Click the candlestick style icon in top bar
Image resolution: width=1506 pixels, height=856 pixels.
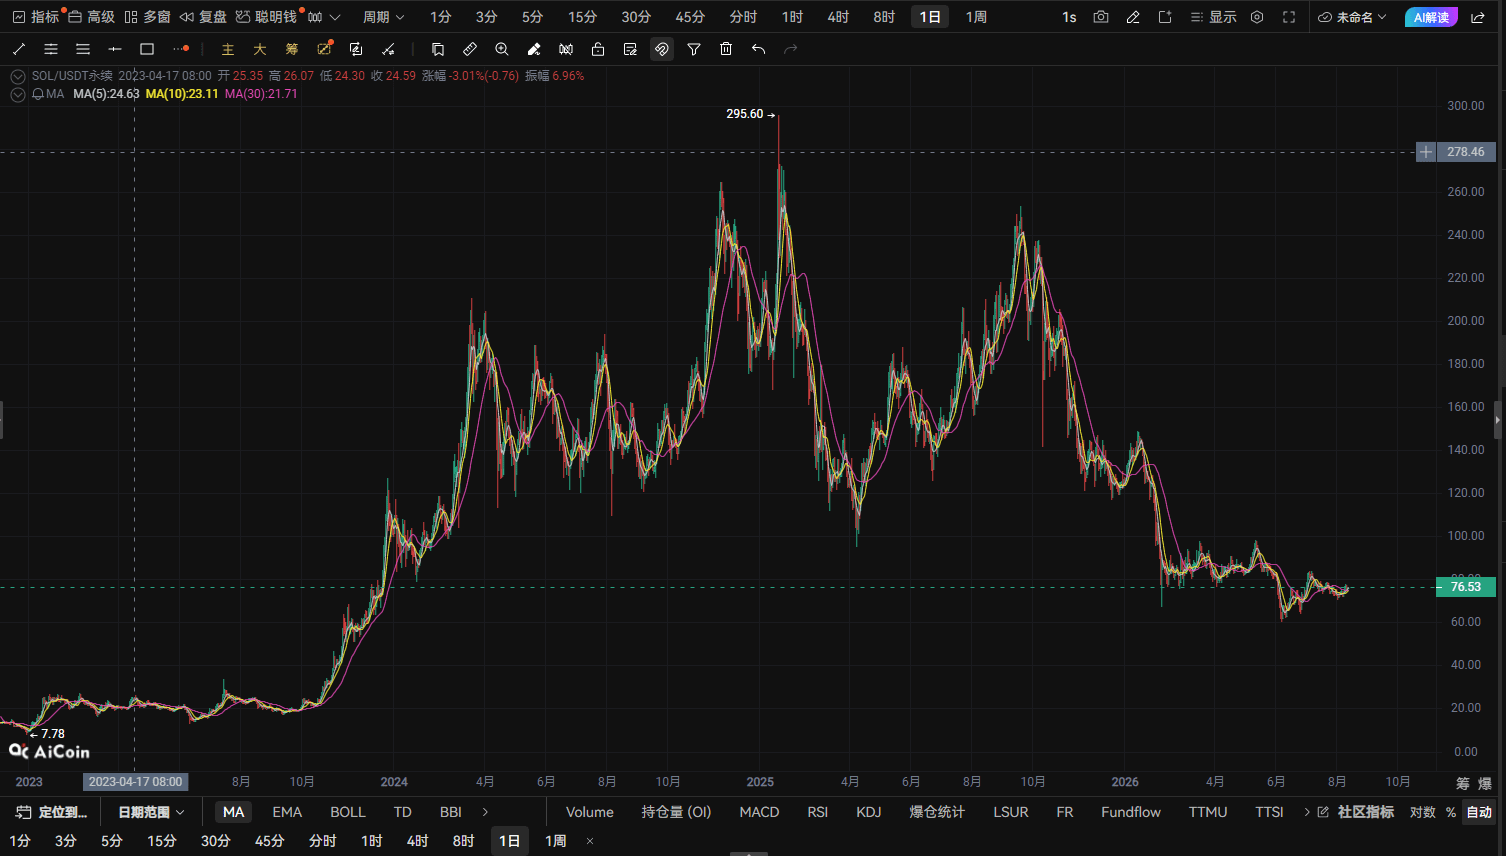pyautogui.click(x=315, y=17)
